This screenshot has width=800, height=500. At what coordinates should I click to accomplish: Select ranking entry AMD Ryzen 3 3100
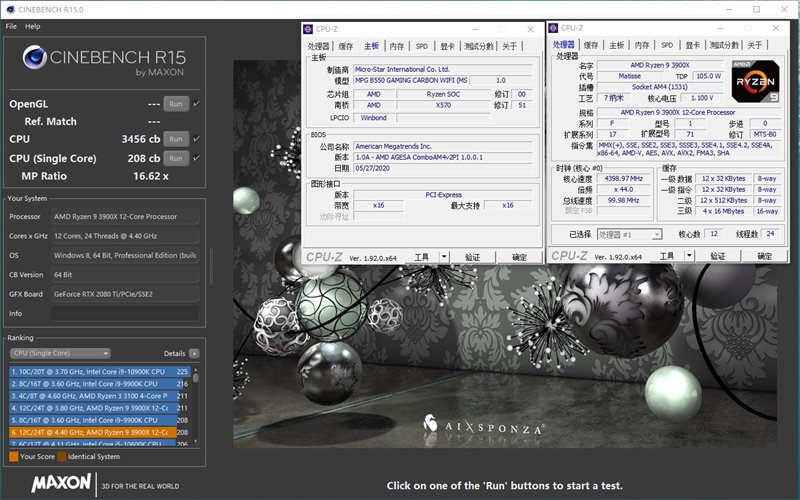point(99,396)
